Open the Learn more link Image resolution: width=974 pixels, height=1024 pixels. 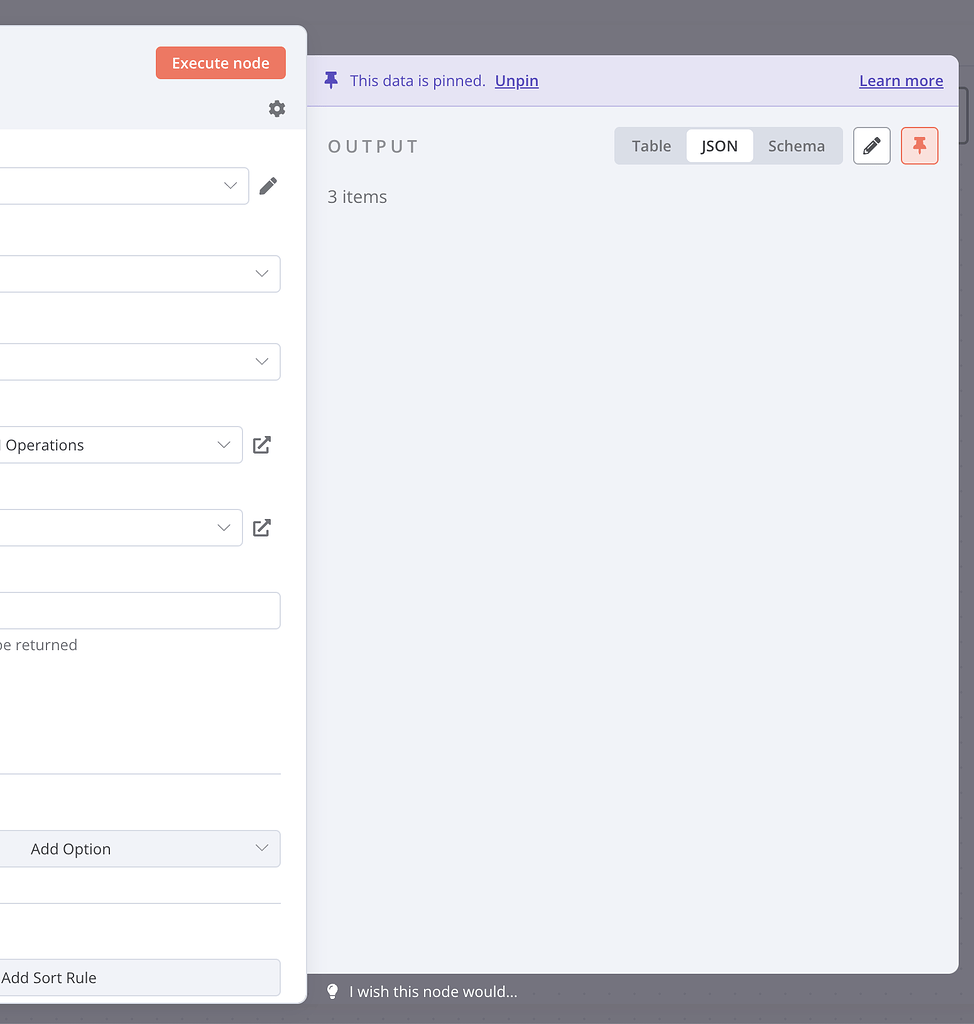coord(900,81)
